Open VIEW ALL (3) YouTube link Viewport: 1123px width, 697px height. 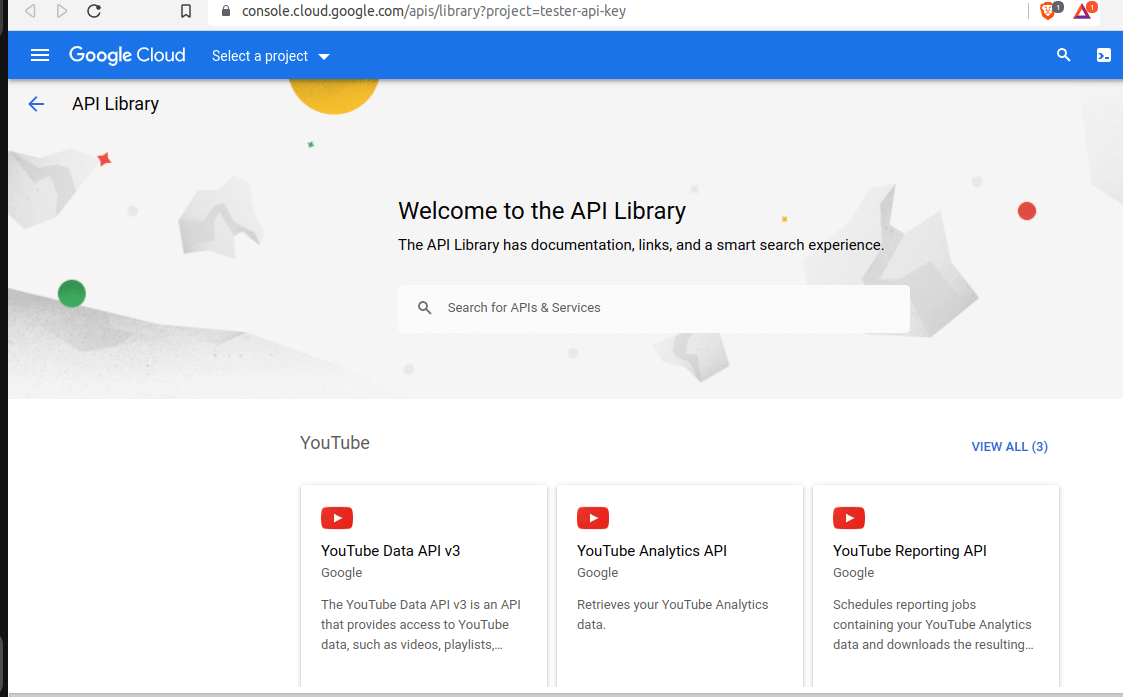coord(1009,446)
